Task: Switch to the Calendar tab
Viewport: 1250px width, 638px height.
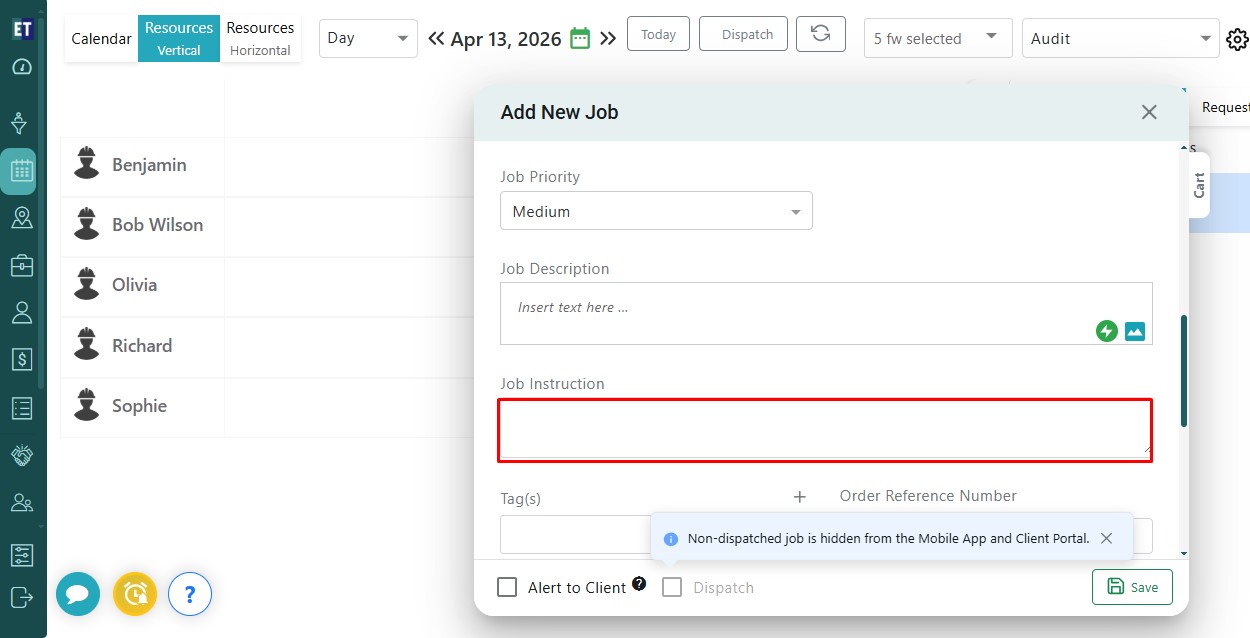Action: coord(101,39)
